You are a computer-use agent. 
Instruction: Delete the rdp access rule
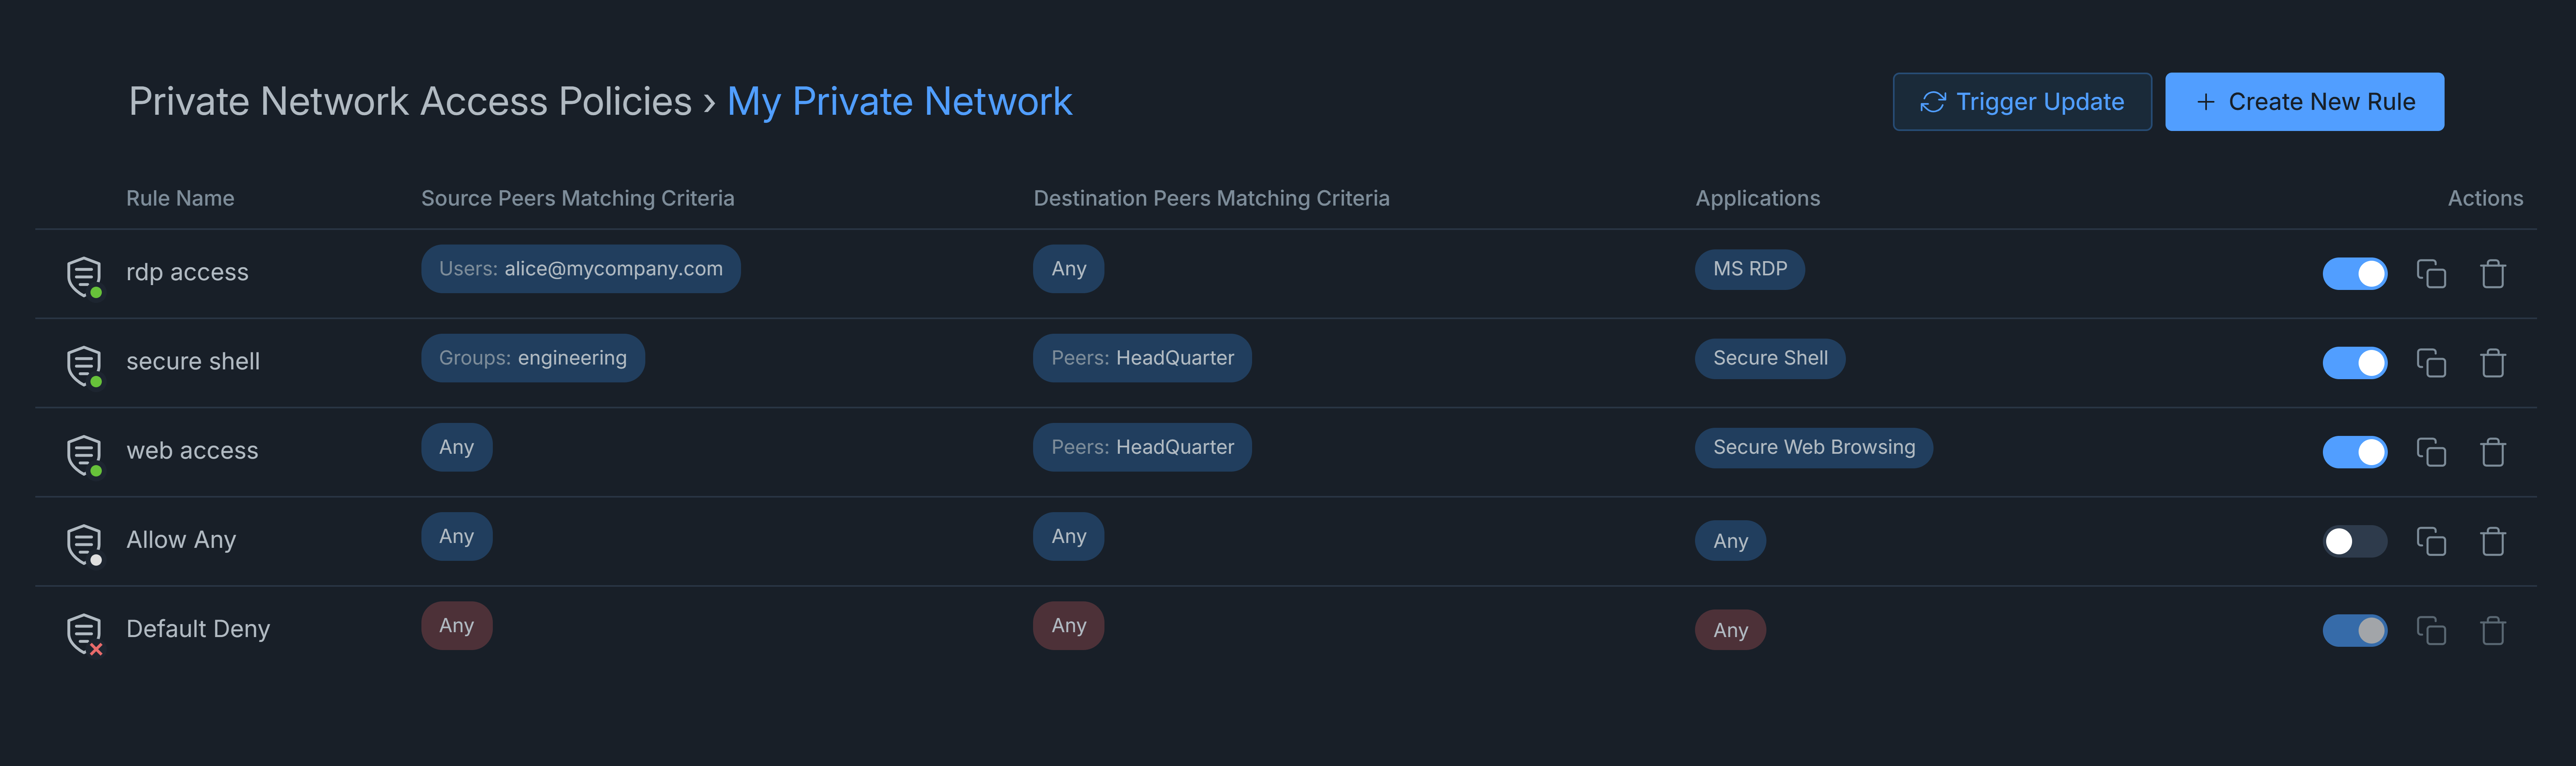coord(2492,273)
